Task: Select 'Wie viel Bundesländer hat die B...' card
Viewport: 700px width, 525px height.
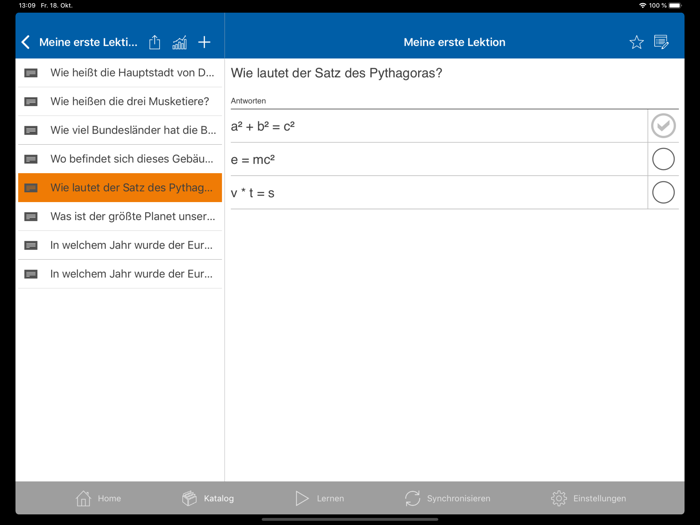Action: 120,130
